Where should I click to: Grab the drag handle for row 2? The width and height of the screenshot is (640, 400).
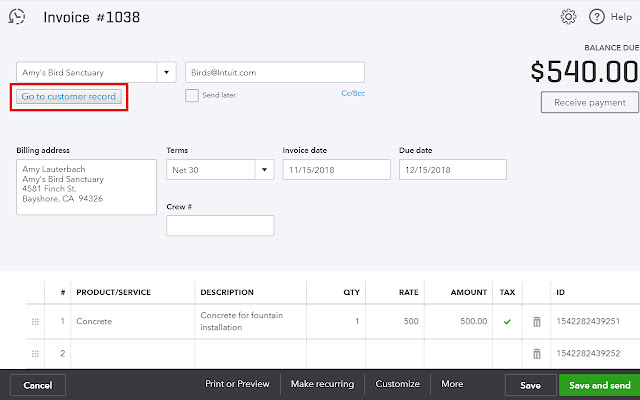click(36, 353)
